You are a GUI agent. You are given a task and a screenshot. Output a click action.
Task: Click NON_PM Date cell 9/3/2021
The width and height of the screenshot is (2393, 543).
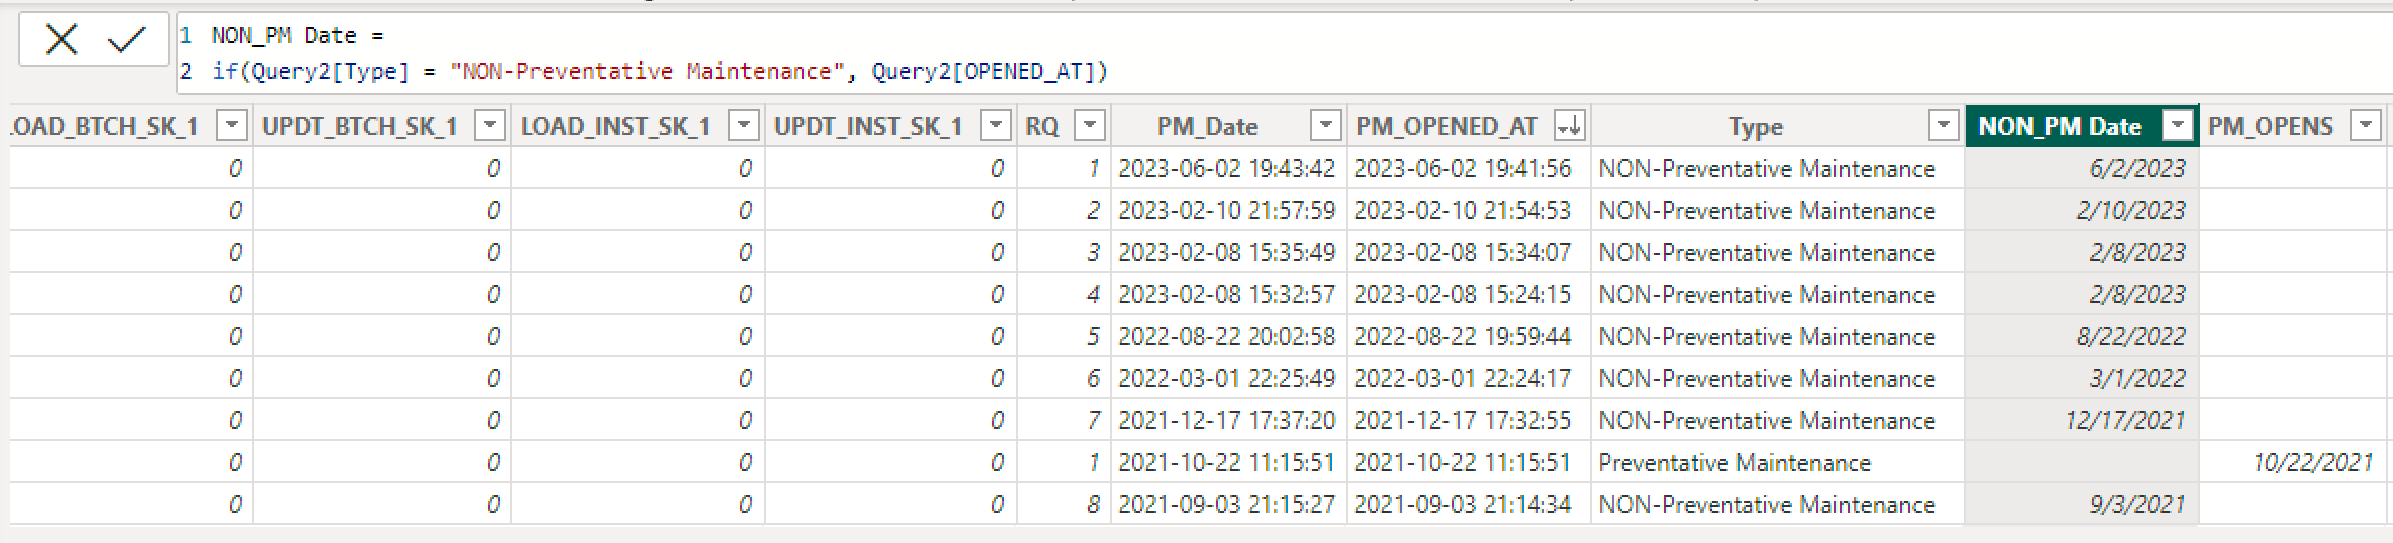[x=2082, y=505]
